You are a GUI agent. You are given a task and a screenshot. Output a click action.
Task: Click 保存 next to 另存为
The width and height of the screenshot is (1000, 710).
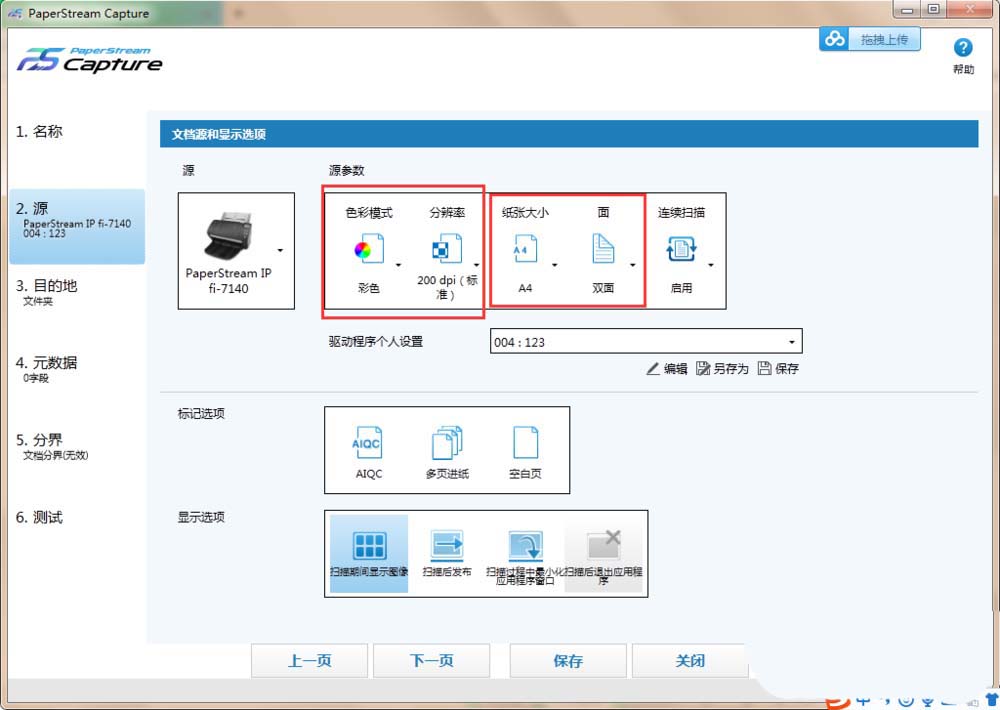778,369
